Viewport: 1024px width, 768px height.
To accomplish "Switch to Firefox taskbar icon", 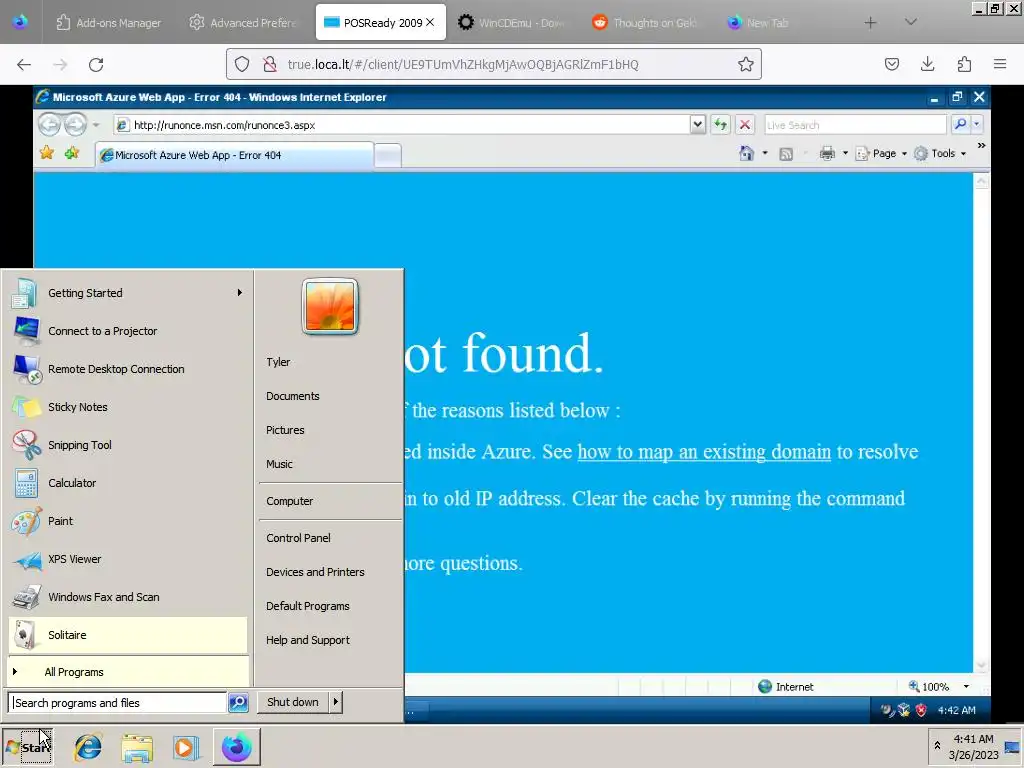I will [236, 747].
